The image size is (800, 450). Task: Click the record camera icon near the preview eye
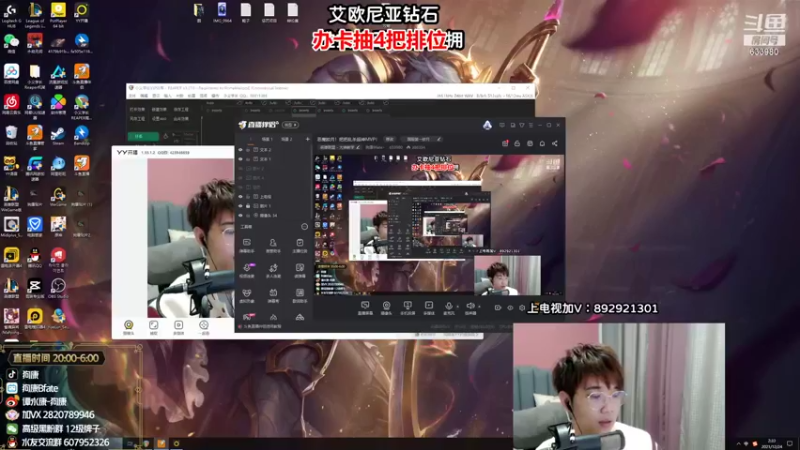click(x=497, y=308)
